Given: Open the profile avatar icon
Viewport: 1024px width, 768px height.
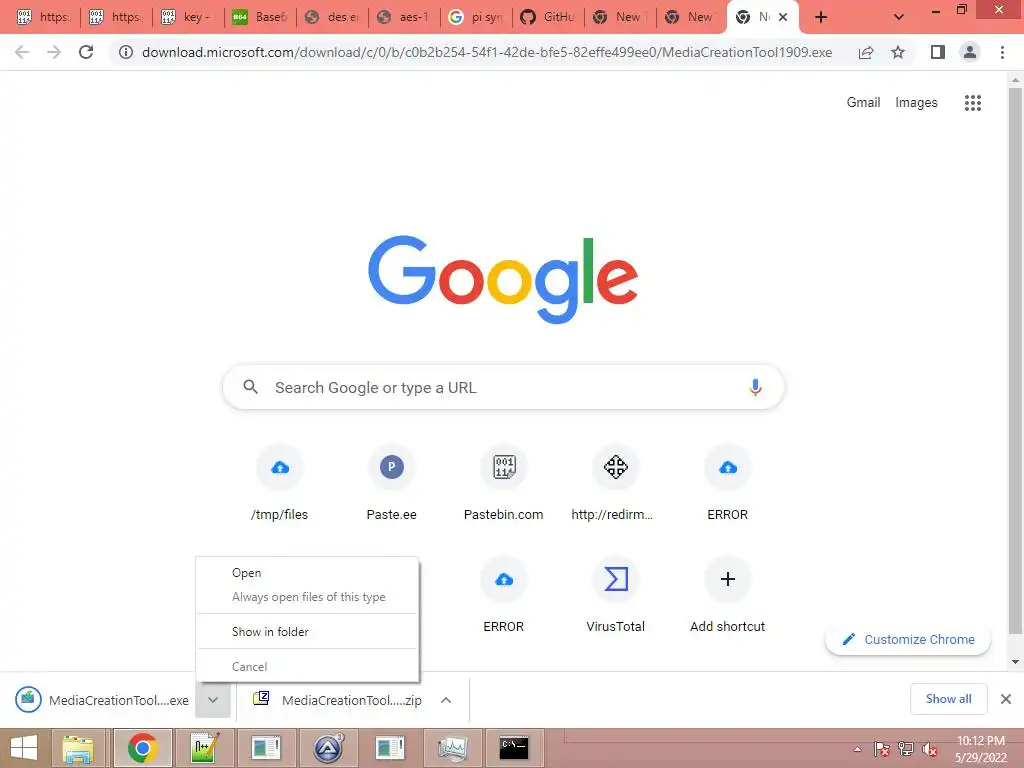Looking at the screenshot, I should [970, 52].
